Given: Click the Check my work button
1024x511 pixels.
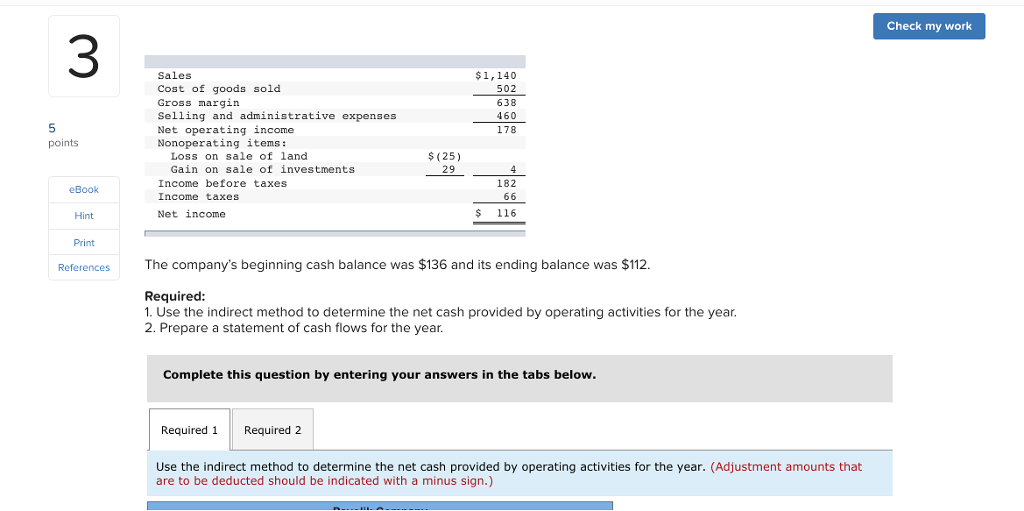Looking at the screenshot, I should point(929,26).
